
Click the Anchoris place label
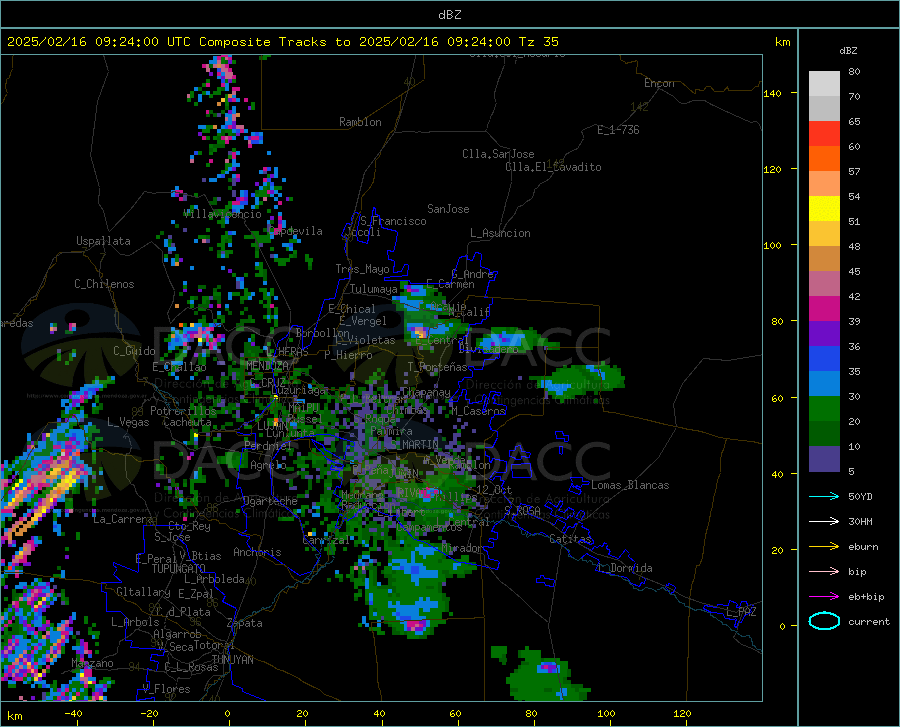pyautogui.click(x=257, y=552)
